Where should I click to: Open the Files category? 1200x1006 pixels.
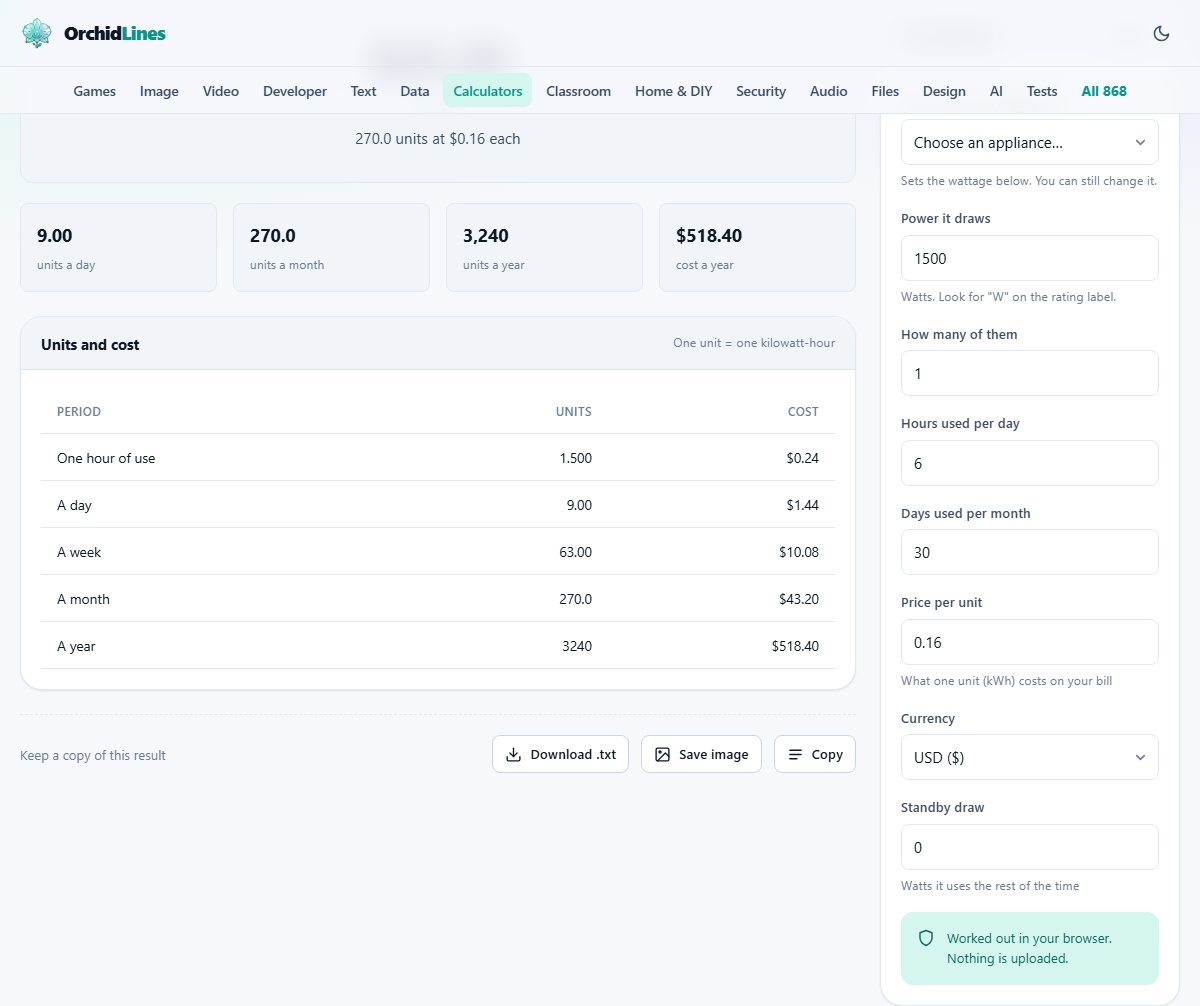pyautogui.click(x=885, y=91)
